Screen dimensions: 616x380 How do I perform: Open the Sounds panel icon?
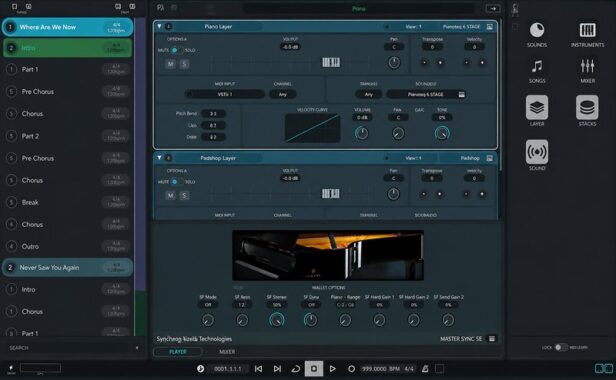click(x=537, y=30)
